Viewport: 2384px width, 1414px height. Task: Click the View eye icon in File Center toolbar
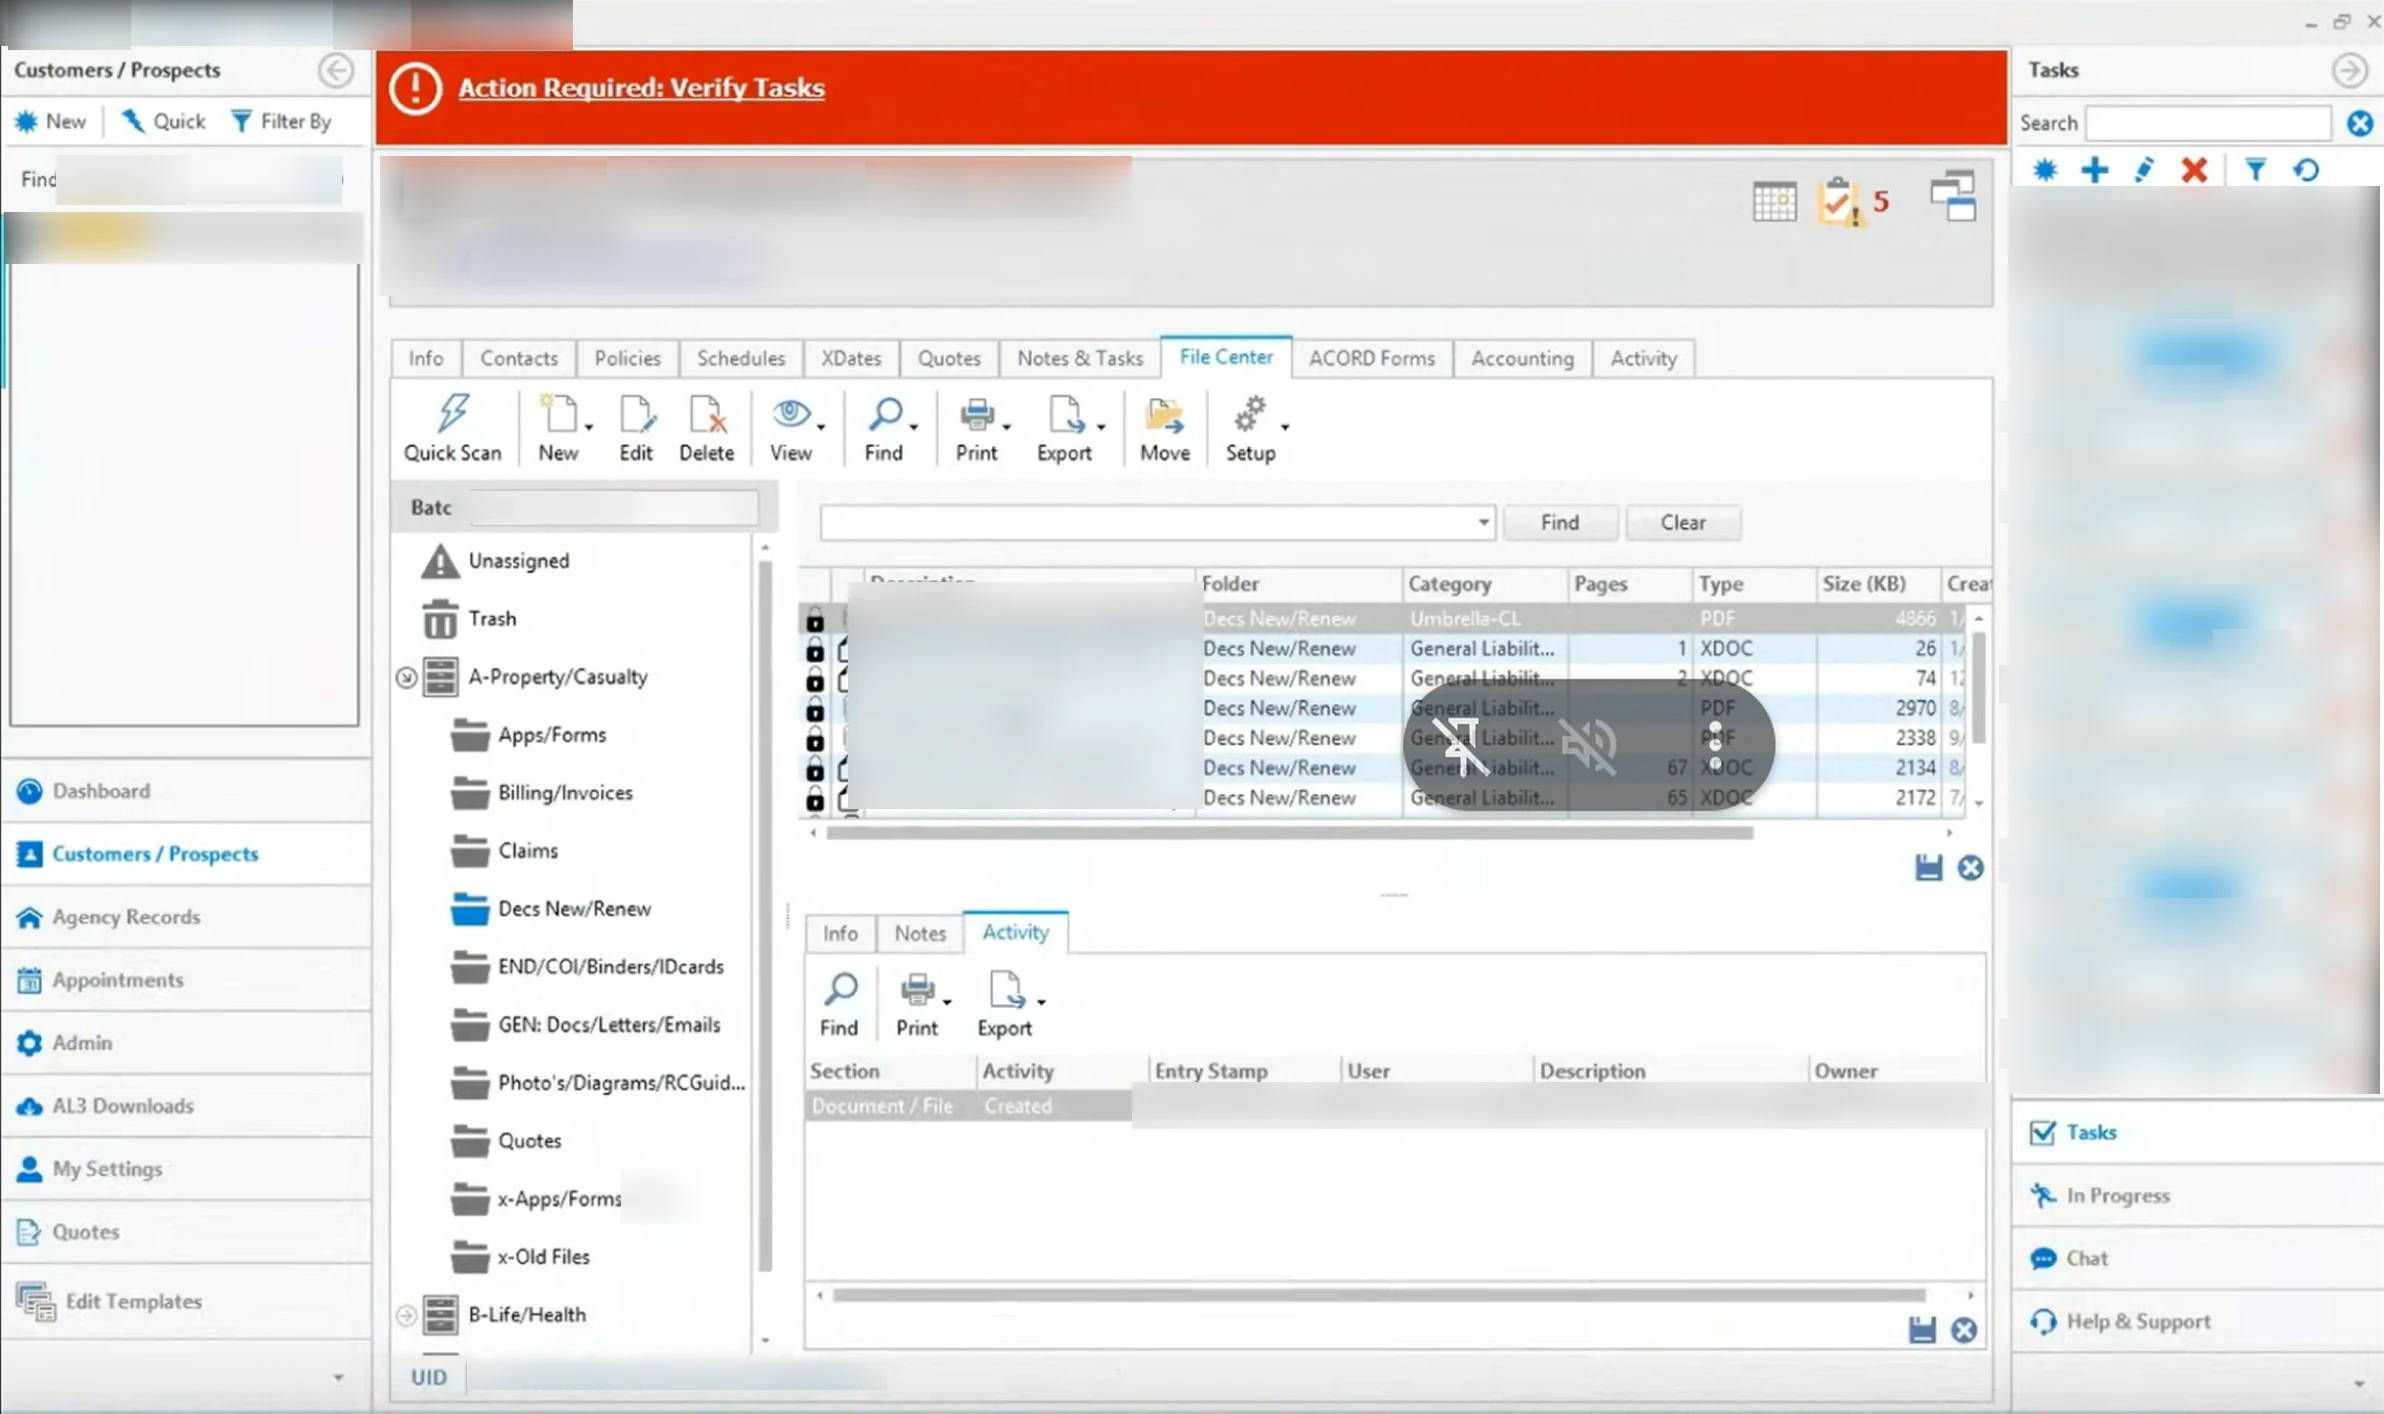[x=791, y=413]
